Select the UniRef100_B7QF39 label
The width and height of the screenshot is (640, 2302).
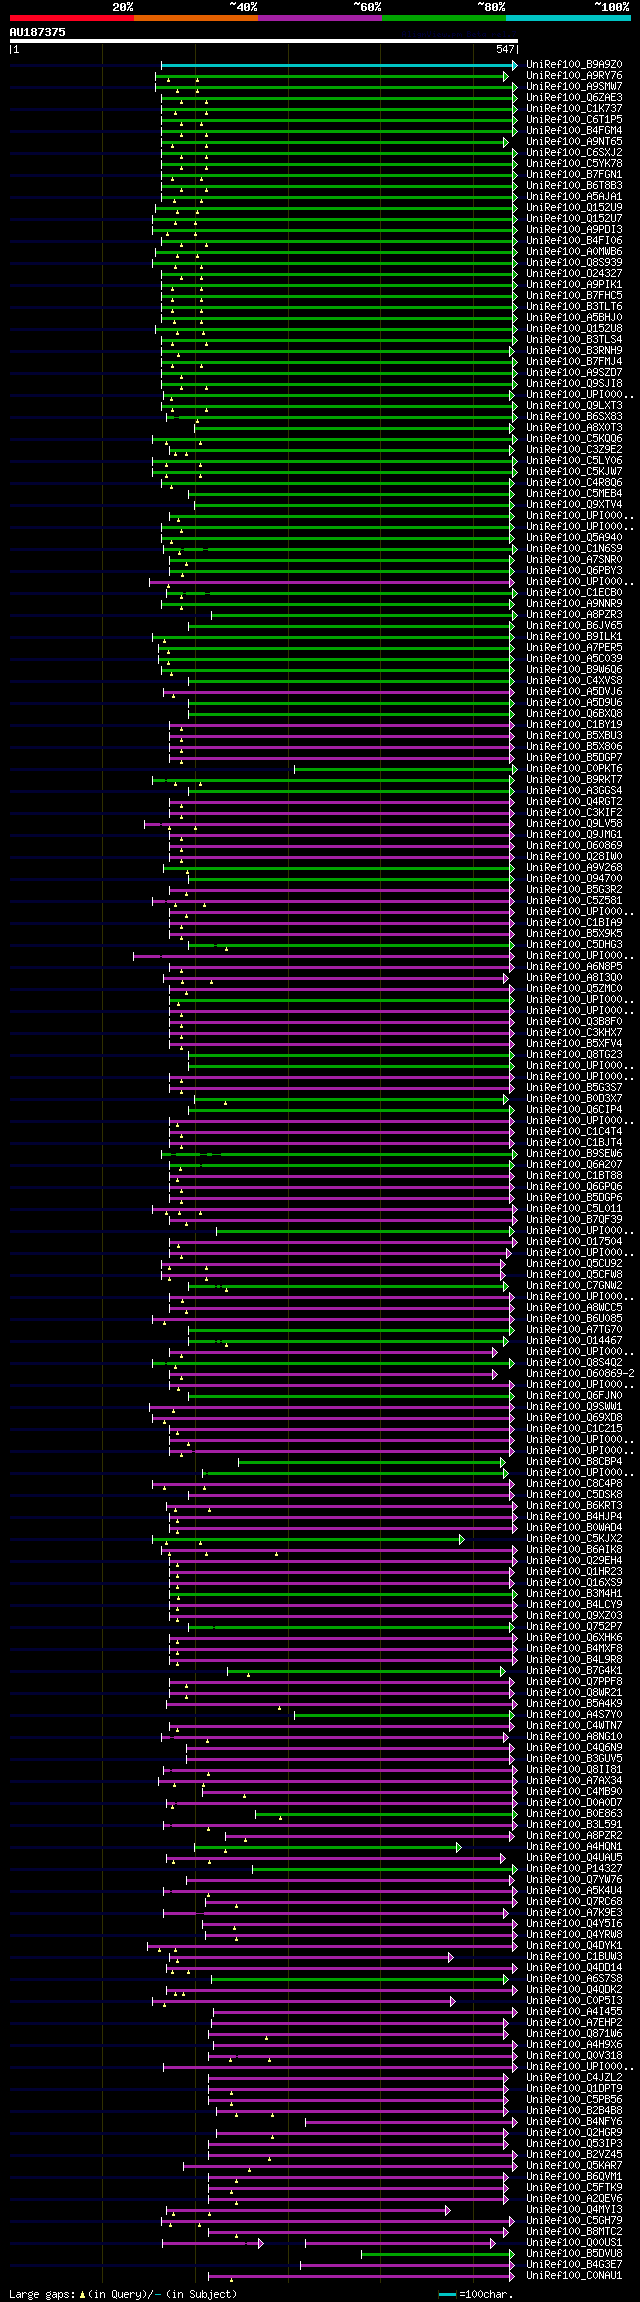(x=574, y=1220)
